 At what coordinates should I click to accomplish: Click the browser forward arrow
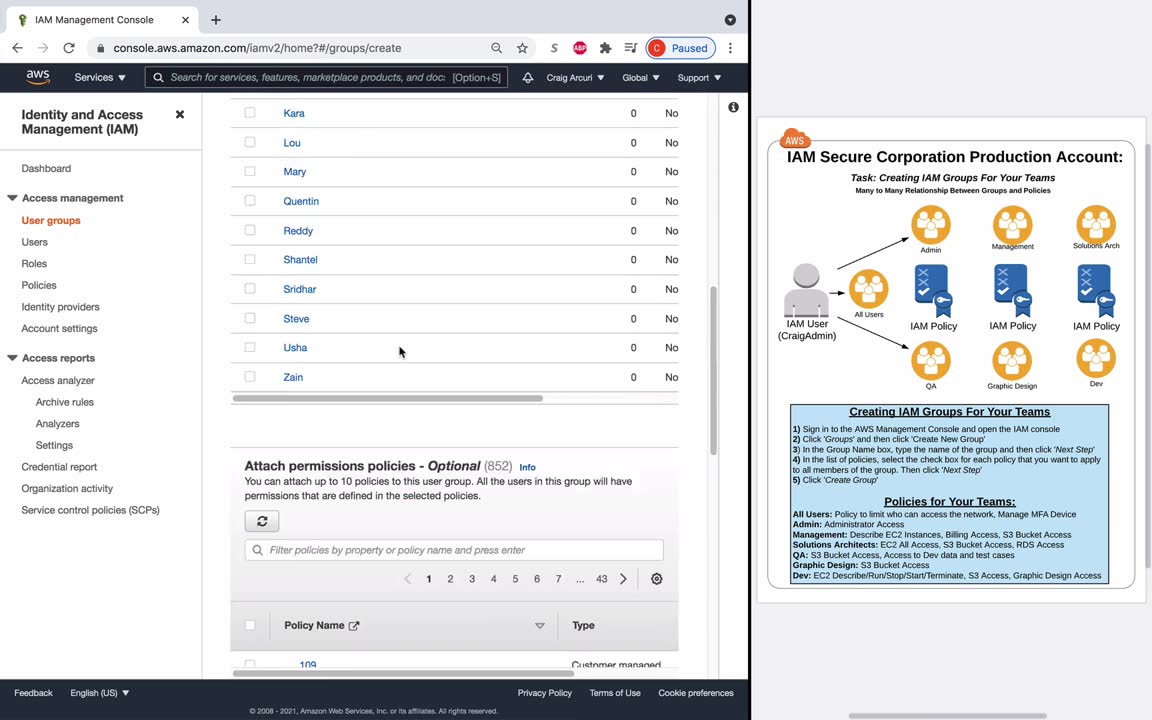tap(43, 48)
